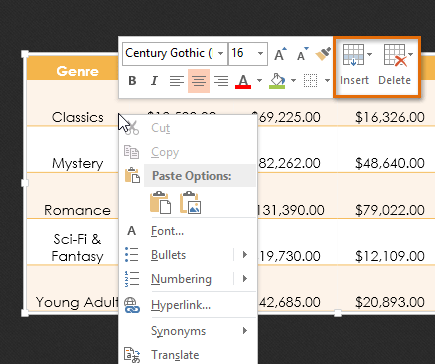This screenshot has width=435, height=364.
Task: Open the Delete dropdown arrow
Action: [411, 54]
